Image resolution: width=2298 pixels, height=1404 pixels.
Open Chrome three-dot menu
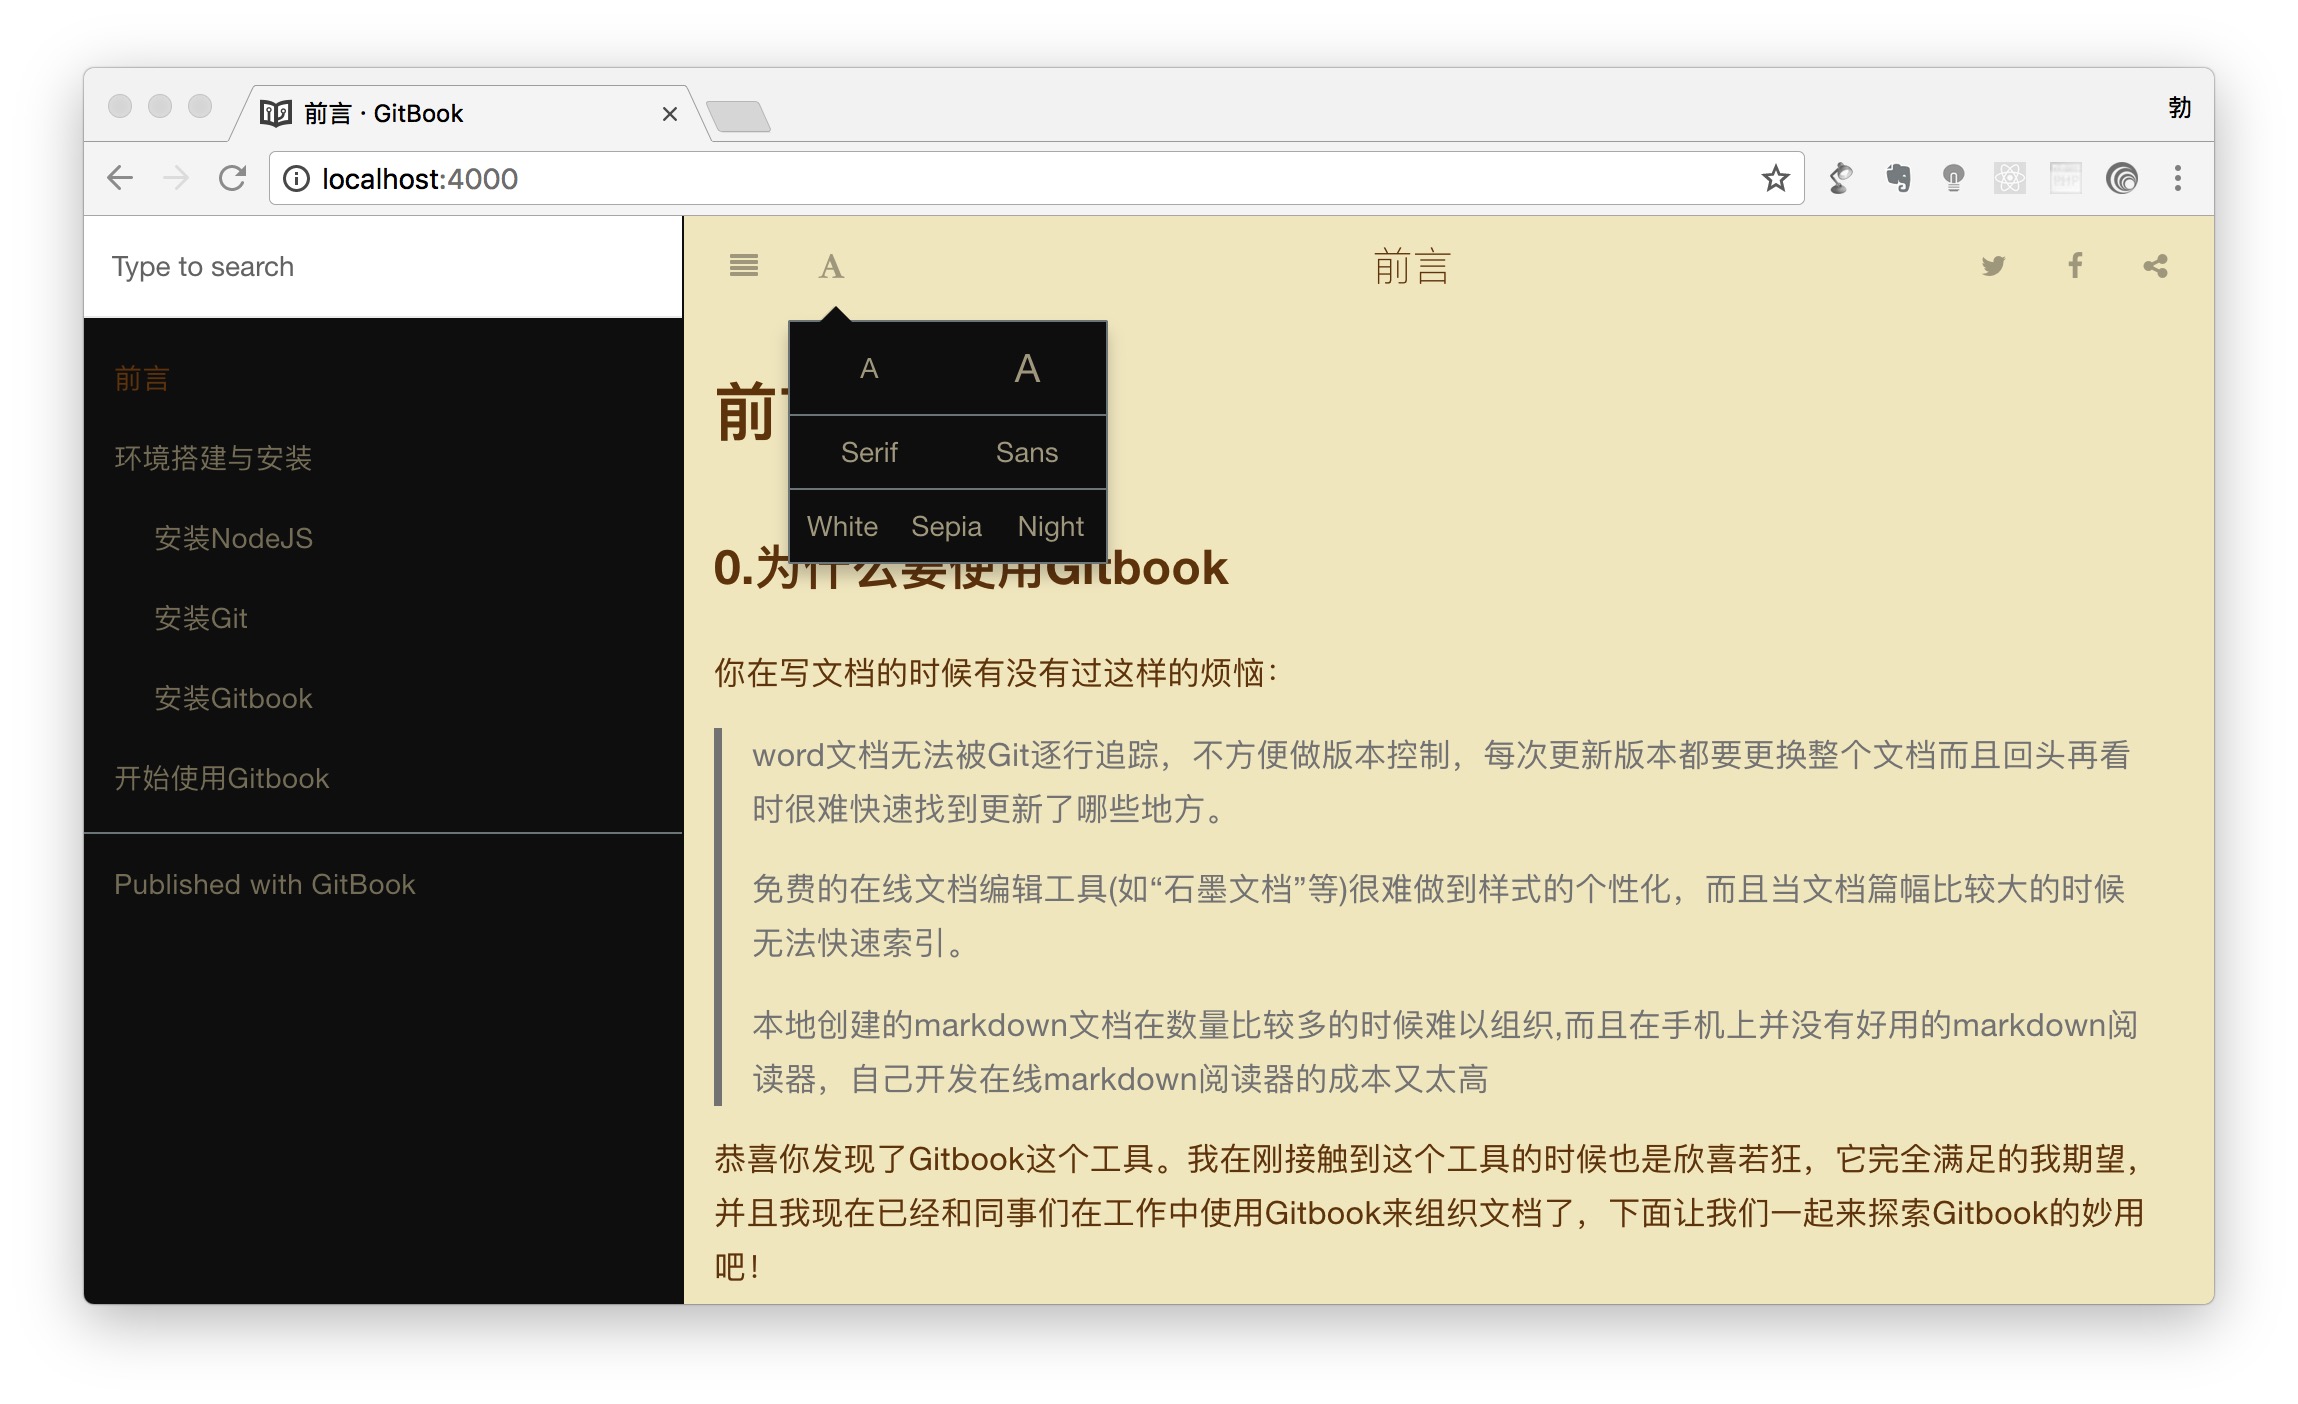click(2177, 179)
